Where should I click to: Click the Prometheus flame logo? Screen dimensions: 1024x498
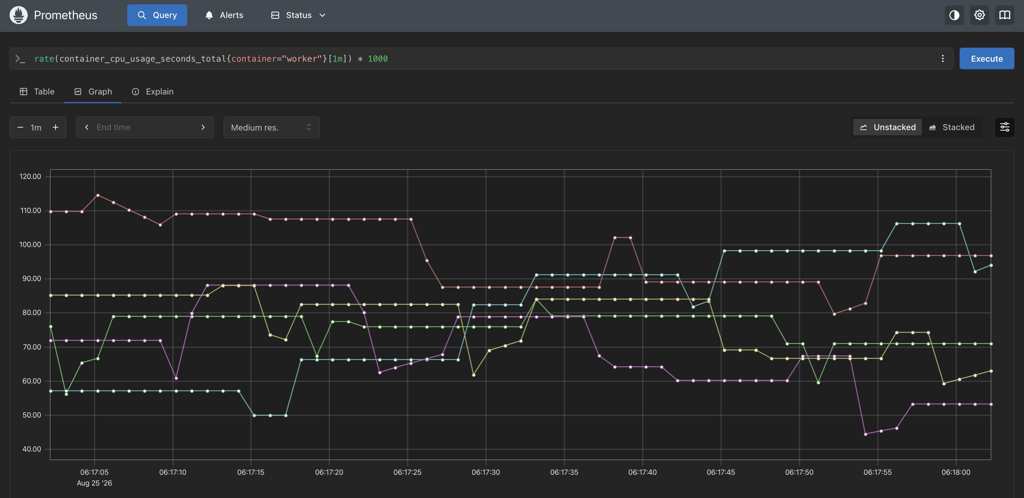click(18, 15)
